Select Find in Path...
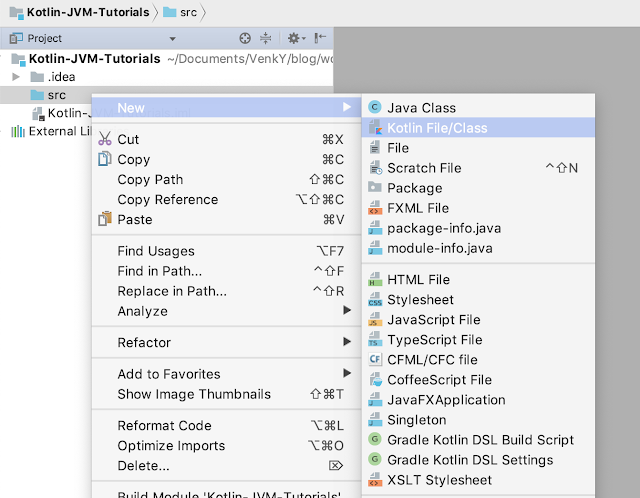This screenshot has width=640, height=498. [227, 271]
